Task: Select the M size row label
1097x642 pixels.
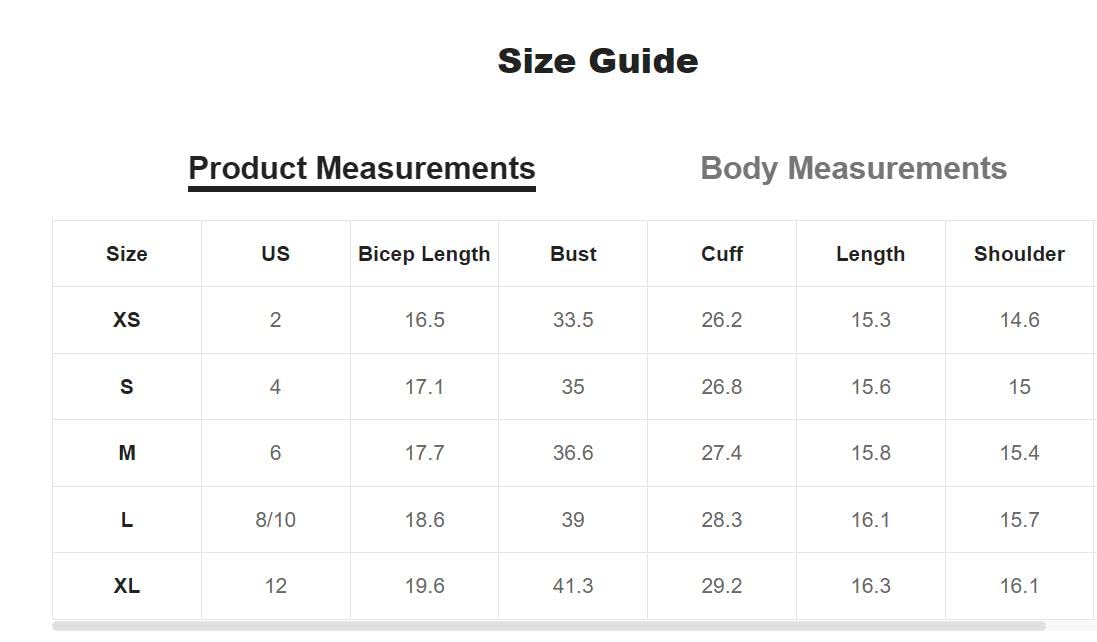Action: click(127, 452)
